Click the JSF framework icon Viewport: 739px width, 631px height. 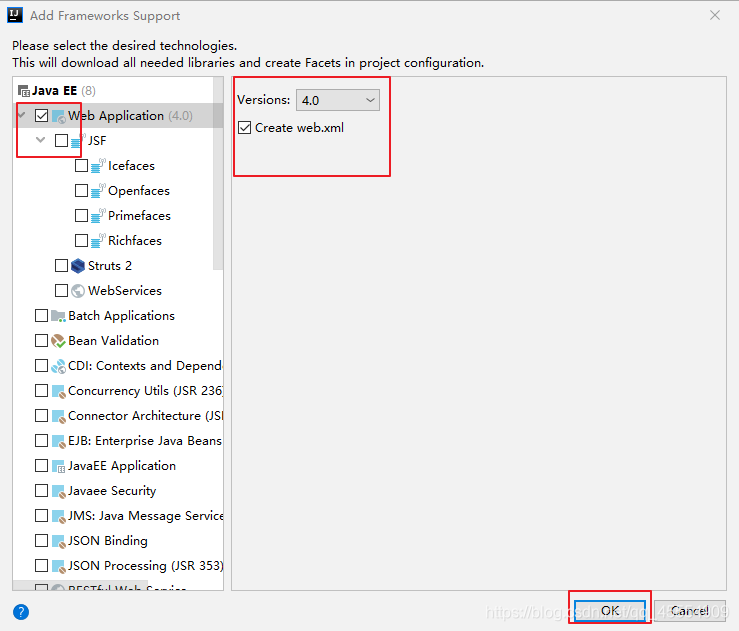(x=77, y=140)
